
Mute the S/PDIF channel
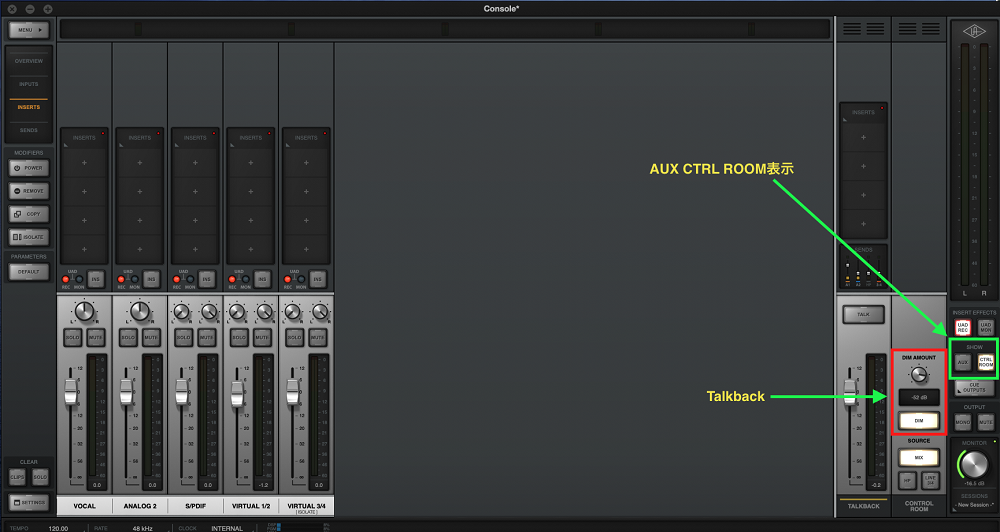pos(207,337)
